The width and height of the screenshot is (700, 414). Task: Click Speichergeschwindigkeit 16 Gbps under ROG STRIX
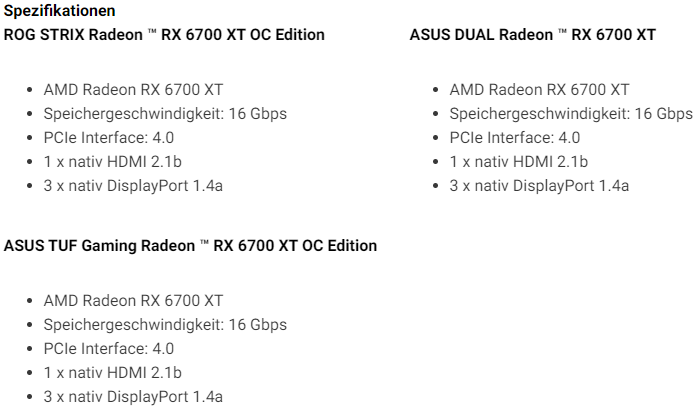[x=165, y=114]
